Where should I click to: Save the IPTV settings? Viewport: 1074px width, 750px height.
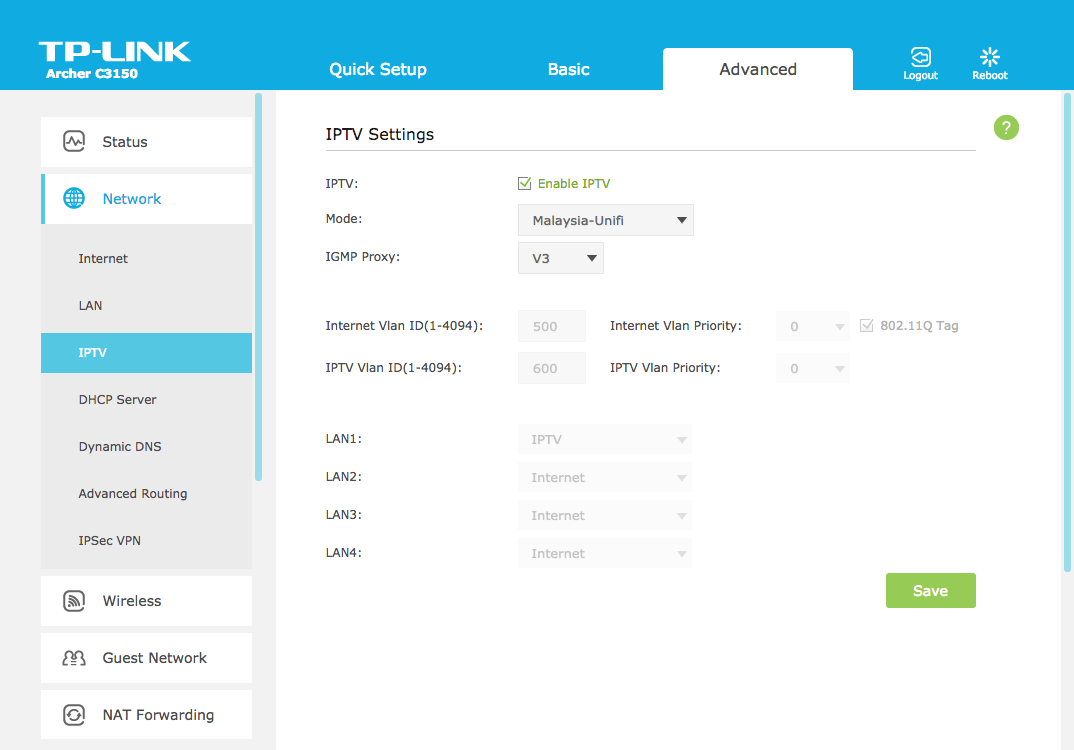(930, 591)
